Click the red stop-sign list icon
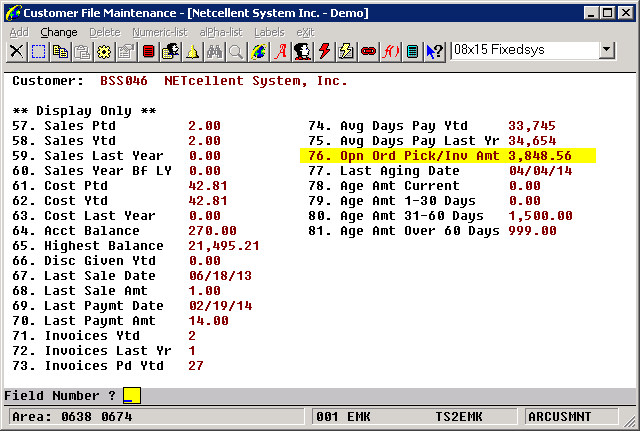Viewport: 640px width, 431px height. pos(149,52)
